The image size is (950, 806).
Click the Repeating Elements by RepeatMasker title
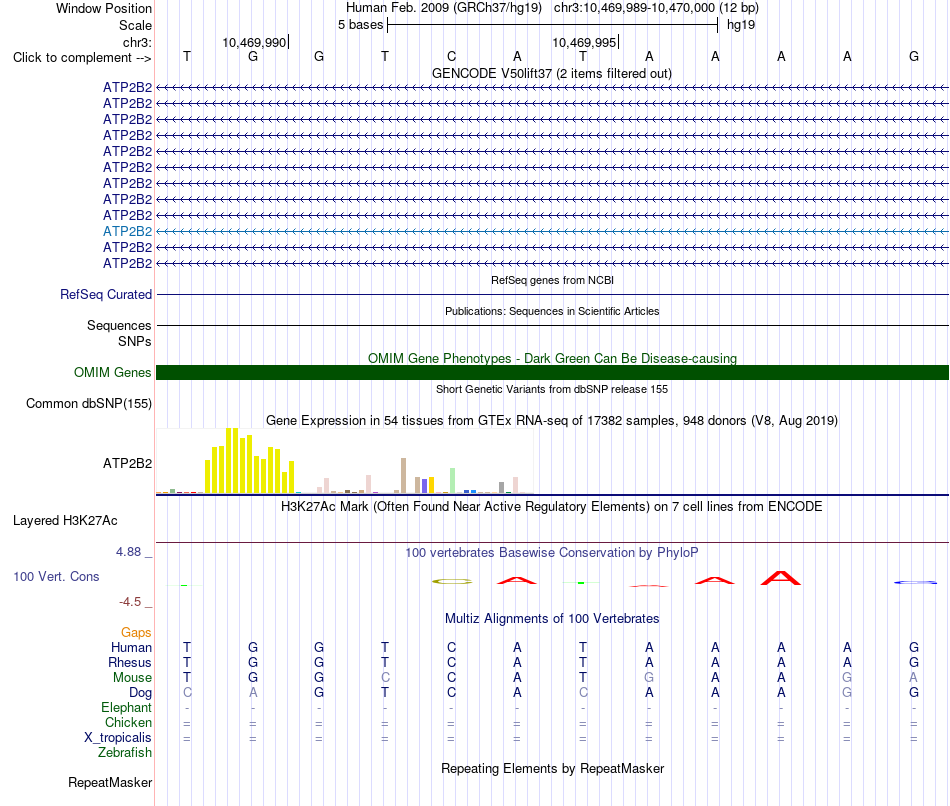click(x=552, y=768)
